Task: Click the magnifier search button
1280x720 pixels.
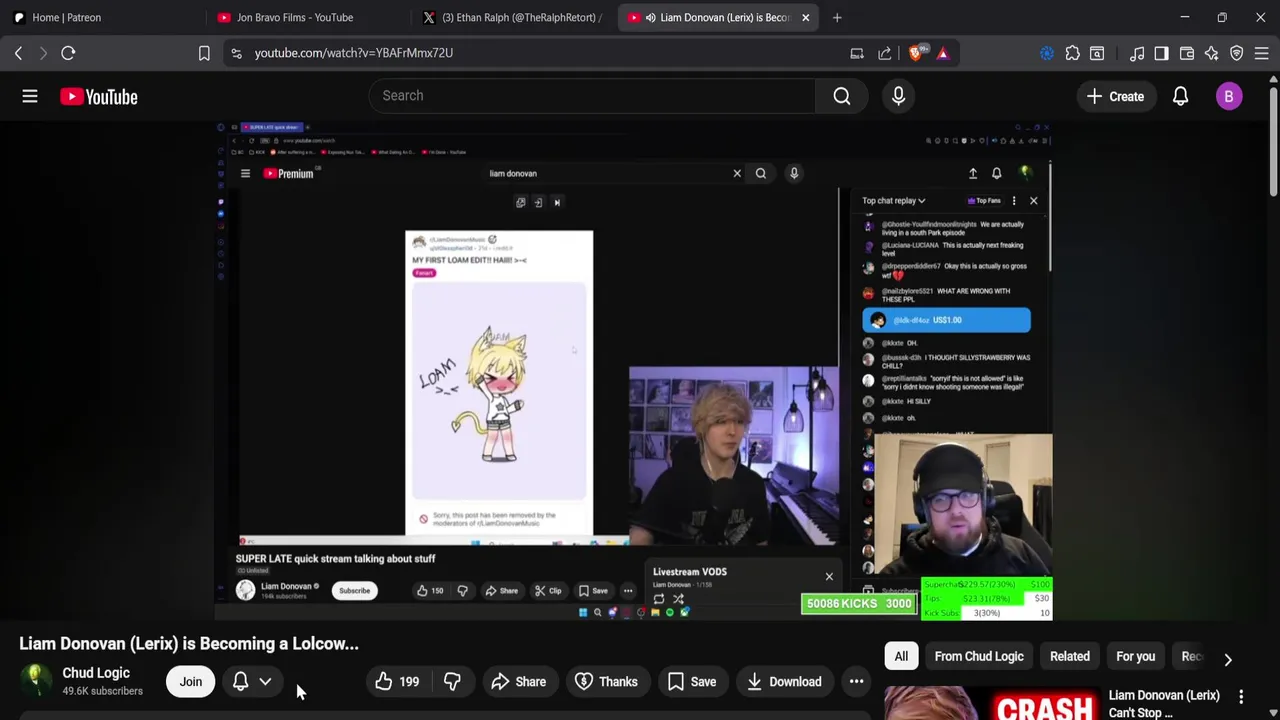Action: point(842,96)
